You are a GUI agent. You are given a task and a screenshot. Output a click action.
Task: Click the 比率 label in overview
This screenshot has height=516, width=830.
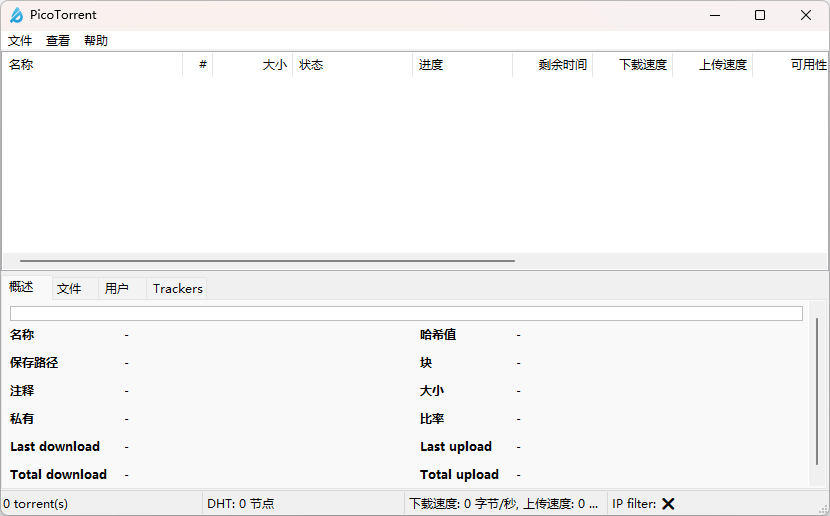[432, 419]
